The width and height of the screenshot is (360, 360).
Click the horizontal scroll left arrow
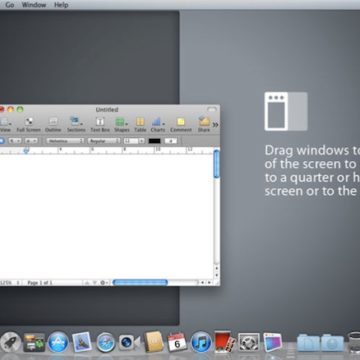[202, 283]
